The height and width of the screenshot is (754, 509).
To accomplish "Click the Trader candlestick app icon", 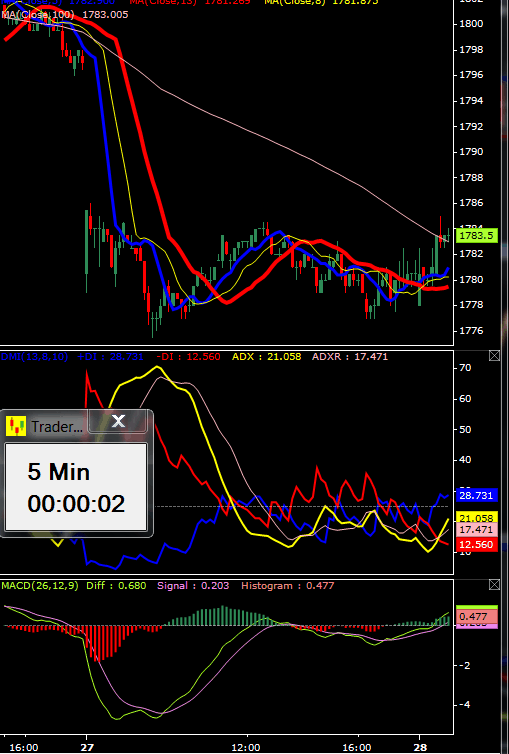I will tap(16, 426).
